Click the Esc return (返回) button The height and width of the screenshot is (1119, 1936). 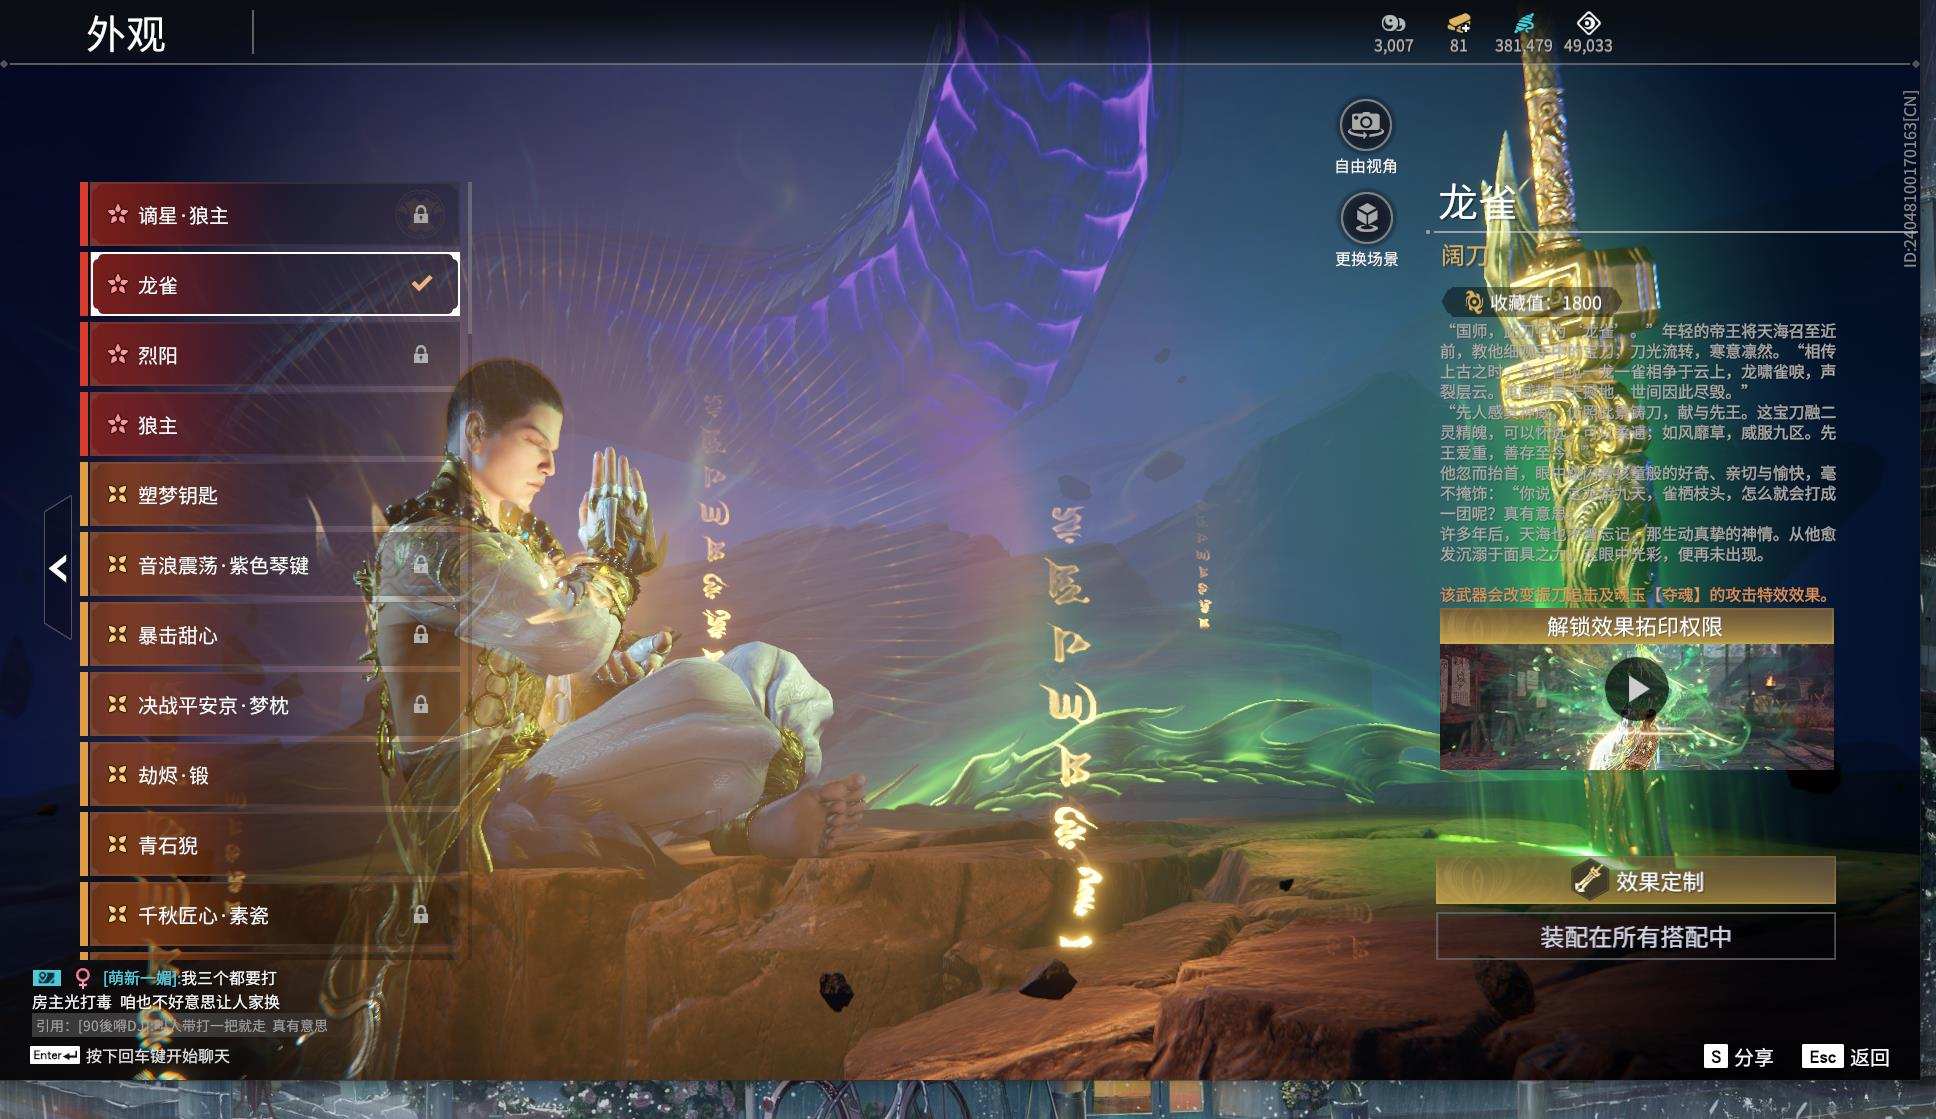pos(1846,1057)
